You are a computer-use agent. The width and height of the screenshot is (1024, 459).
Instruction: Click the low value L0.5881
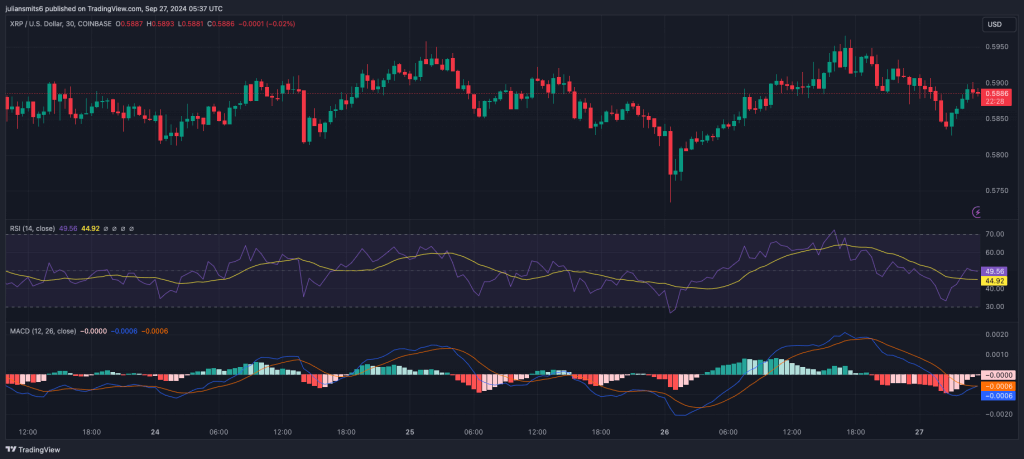coord(189,24)
